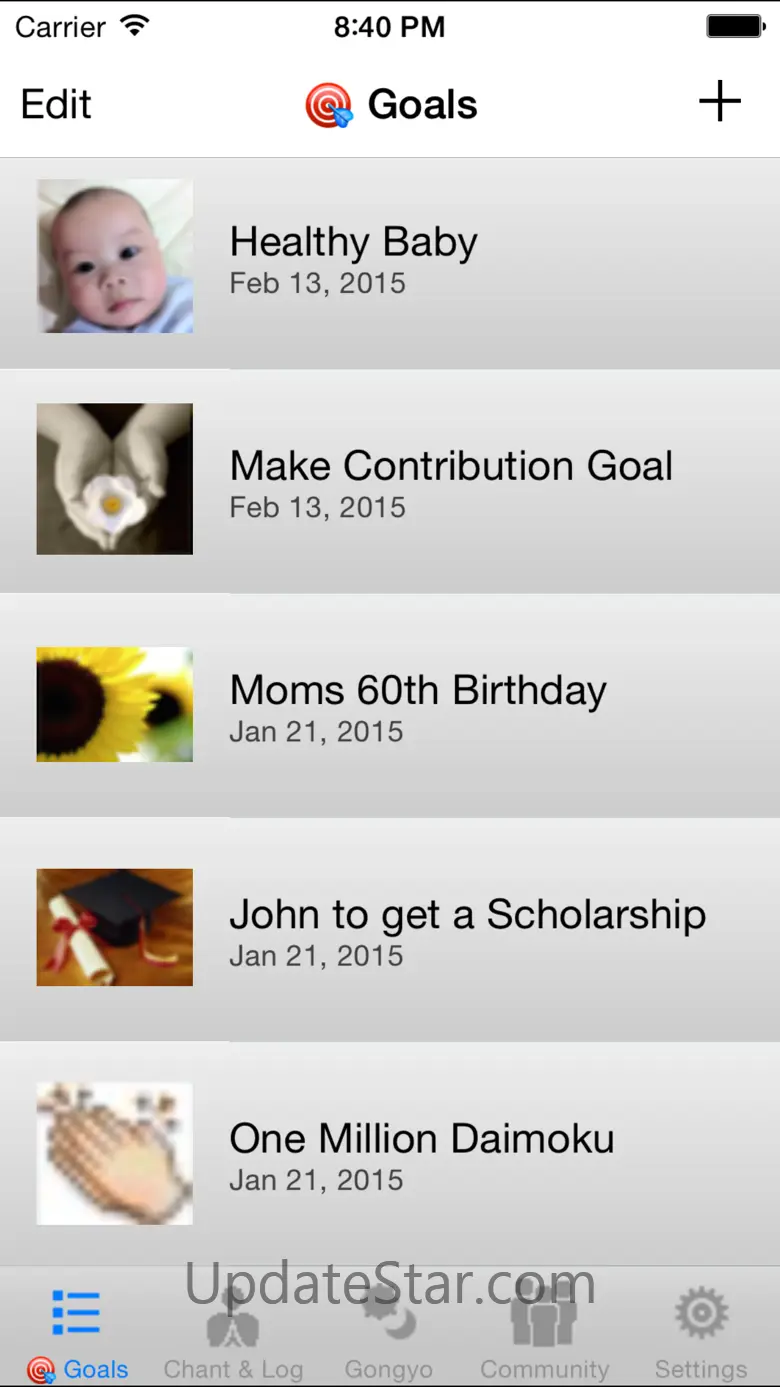The image size is (780, 1387).
Task: Tap the sunflower thumbnail image
Action: point(115,704)
